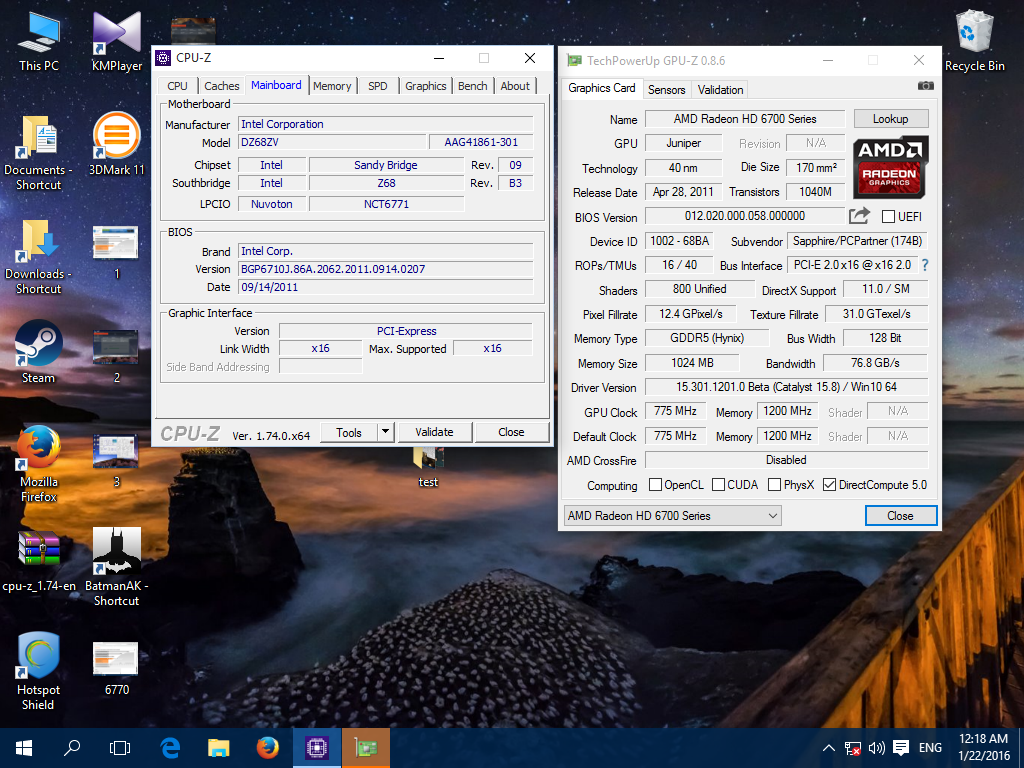This screenshot has height=768, width=1024.
Task: Open Tools dropdown arrow in CPU-Z
Action: (385, 432)
